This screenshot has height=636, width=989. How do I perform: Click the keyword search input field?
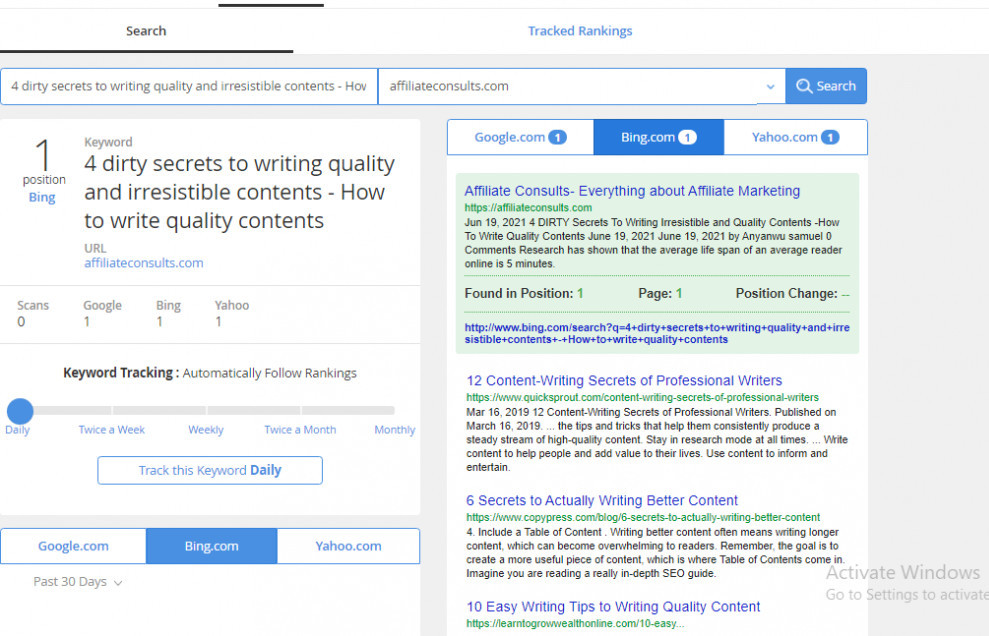coord(188,86)
